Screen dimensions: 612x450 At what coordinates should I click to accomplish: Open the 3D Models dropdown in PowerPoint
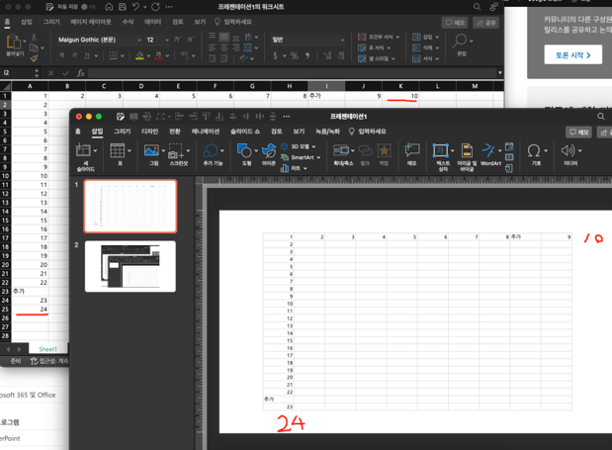(313, 147)
